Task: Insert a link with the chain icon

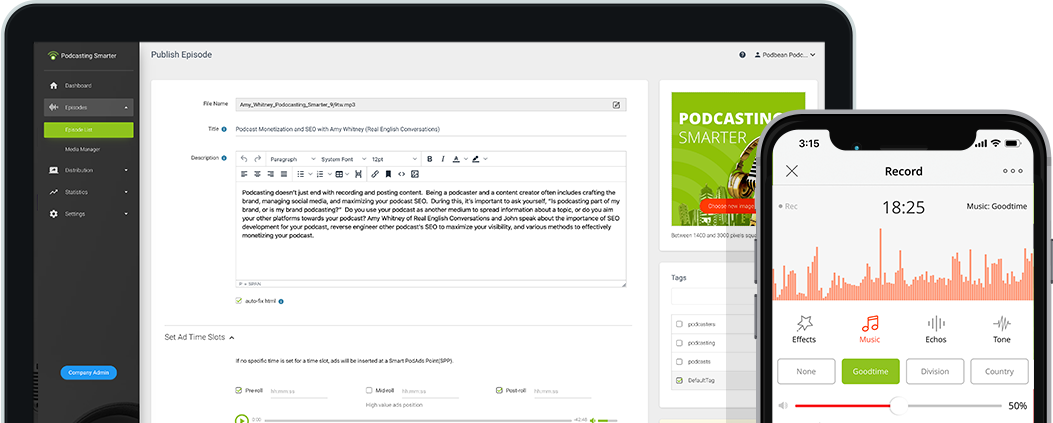Action: [x=375, y=174]
